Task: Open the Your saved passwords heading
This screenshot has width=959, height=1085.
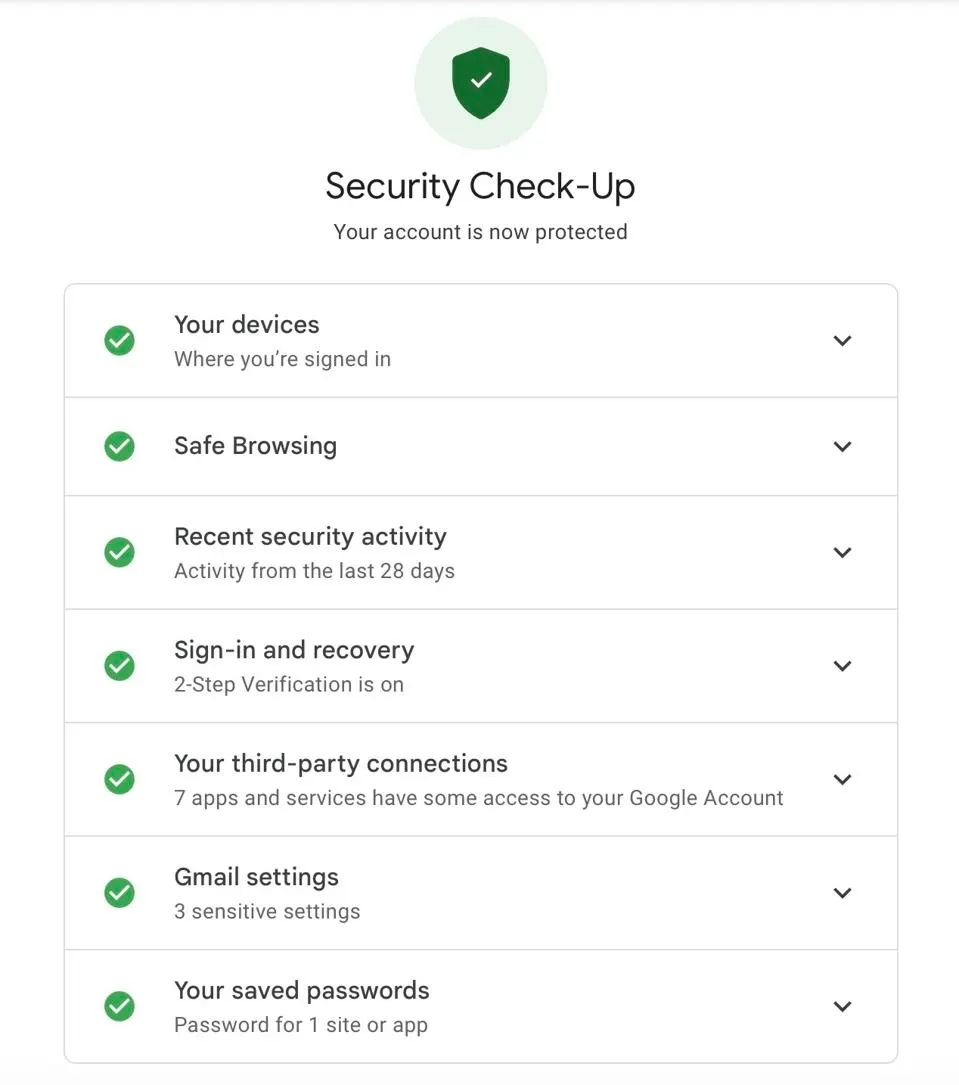Action: coord(301,990)
